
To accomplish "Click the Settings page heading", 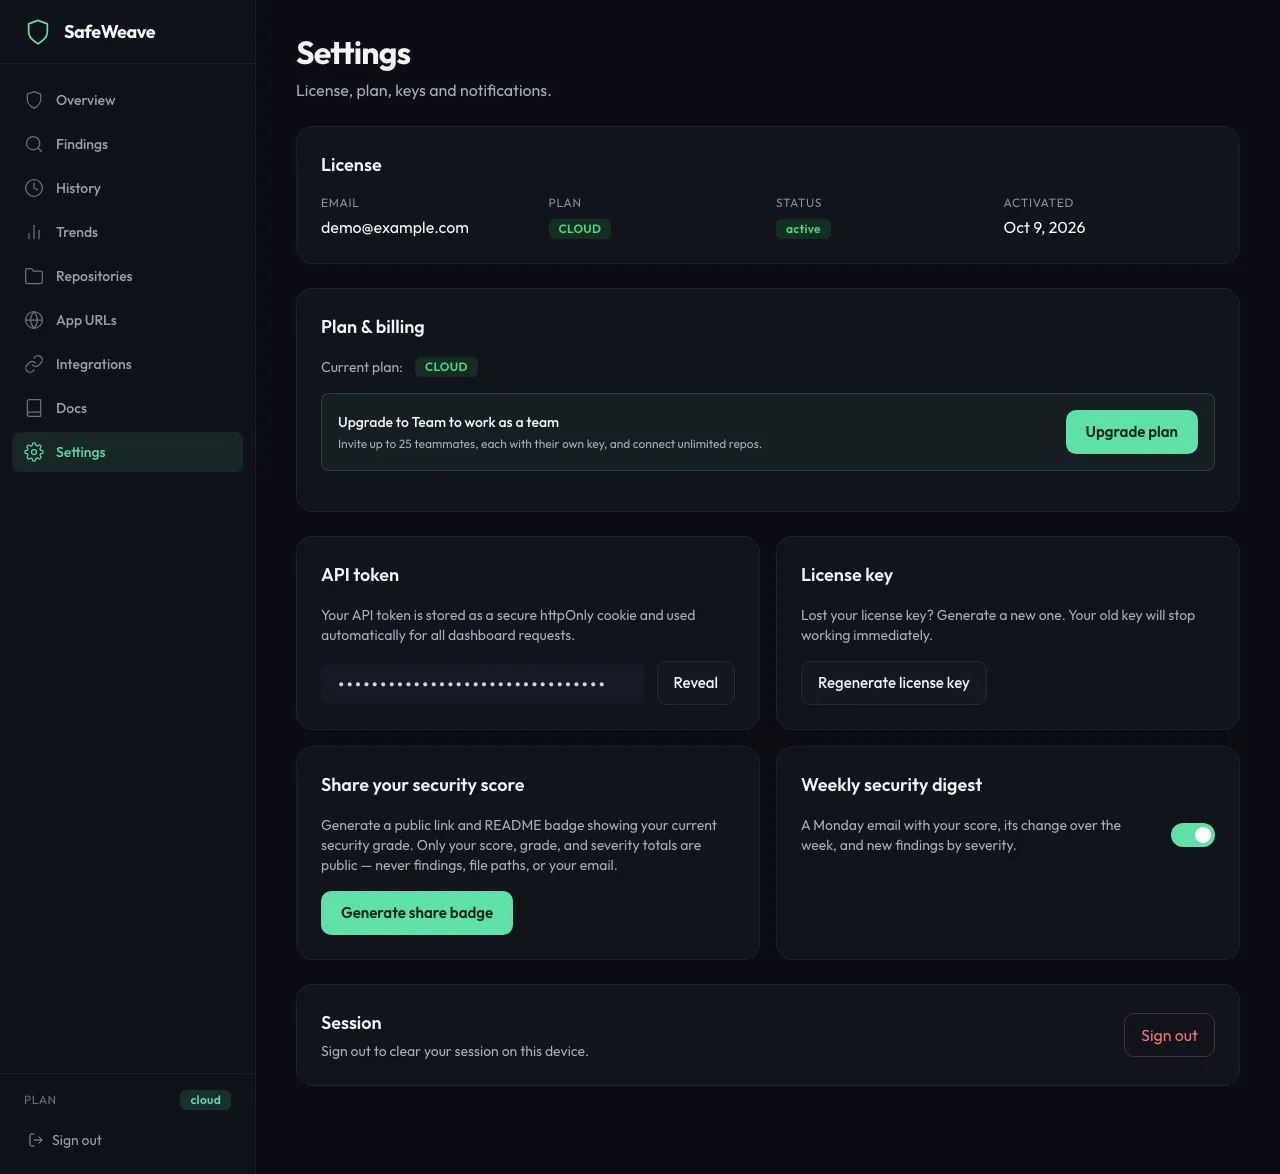I will 353,53.
